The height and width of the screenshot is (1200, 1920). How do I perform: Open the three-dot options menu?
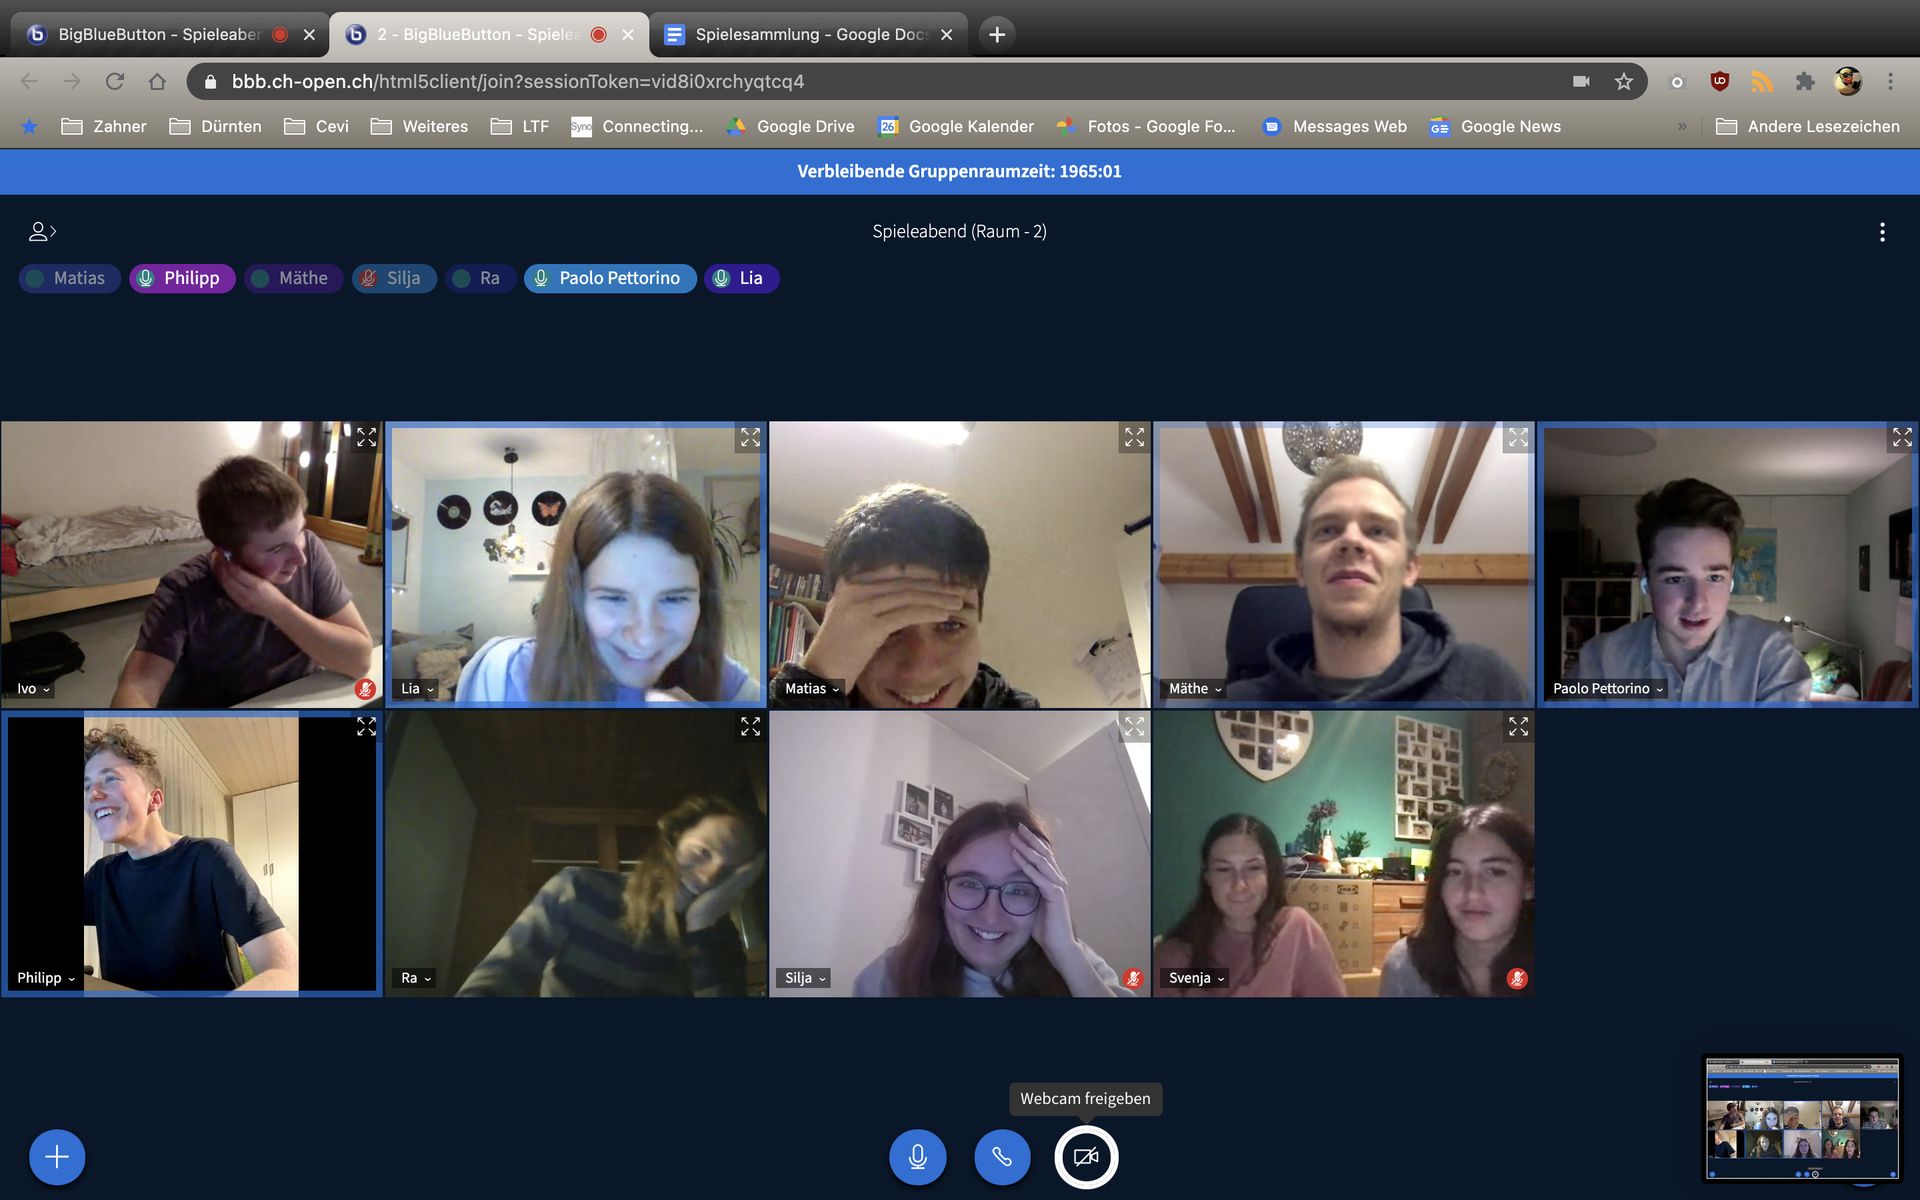pos(1882,232)
